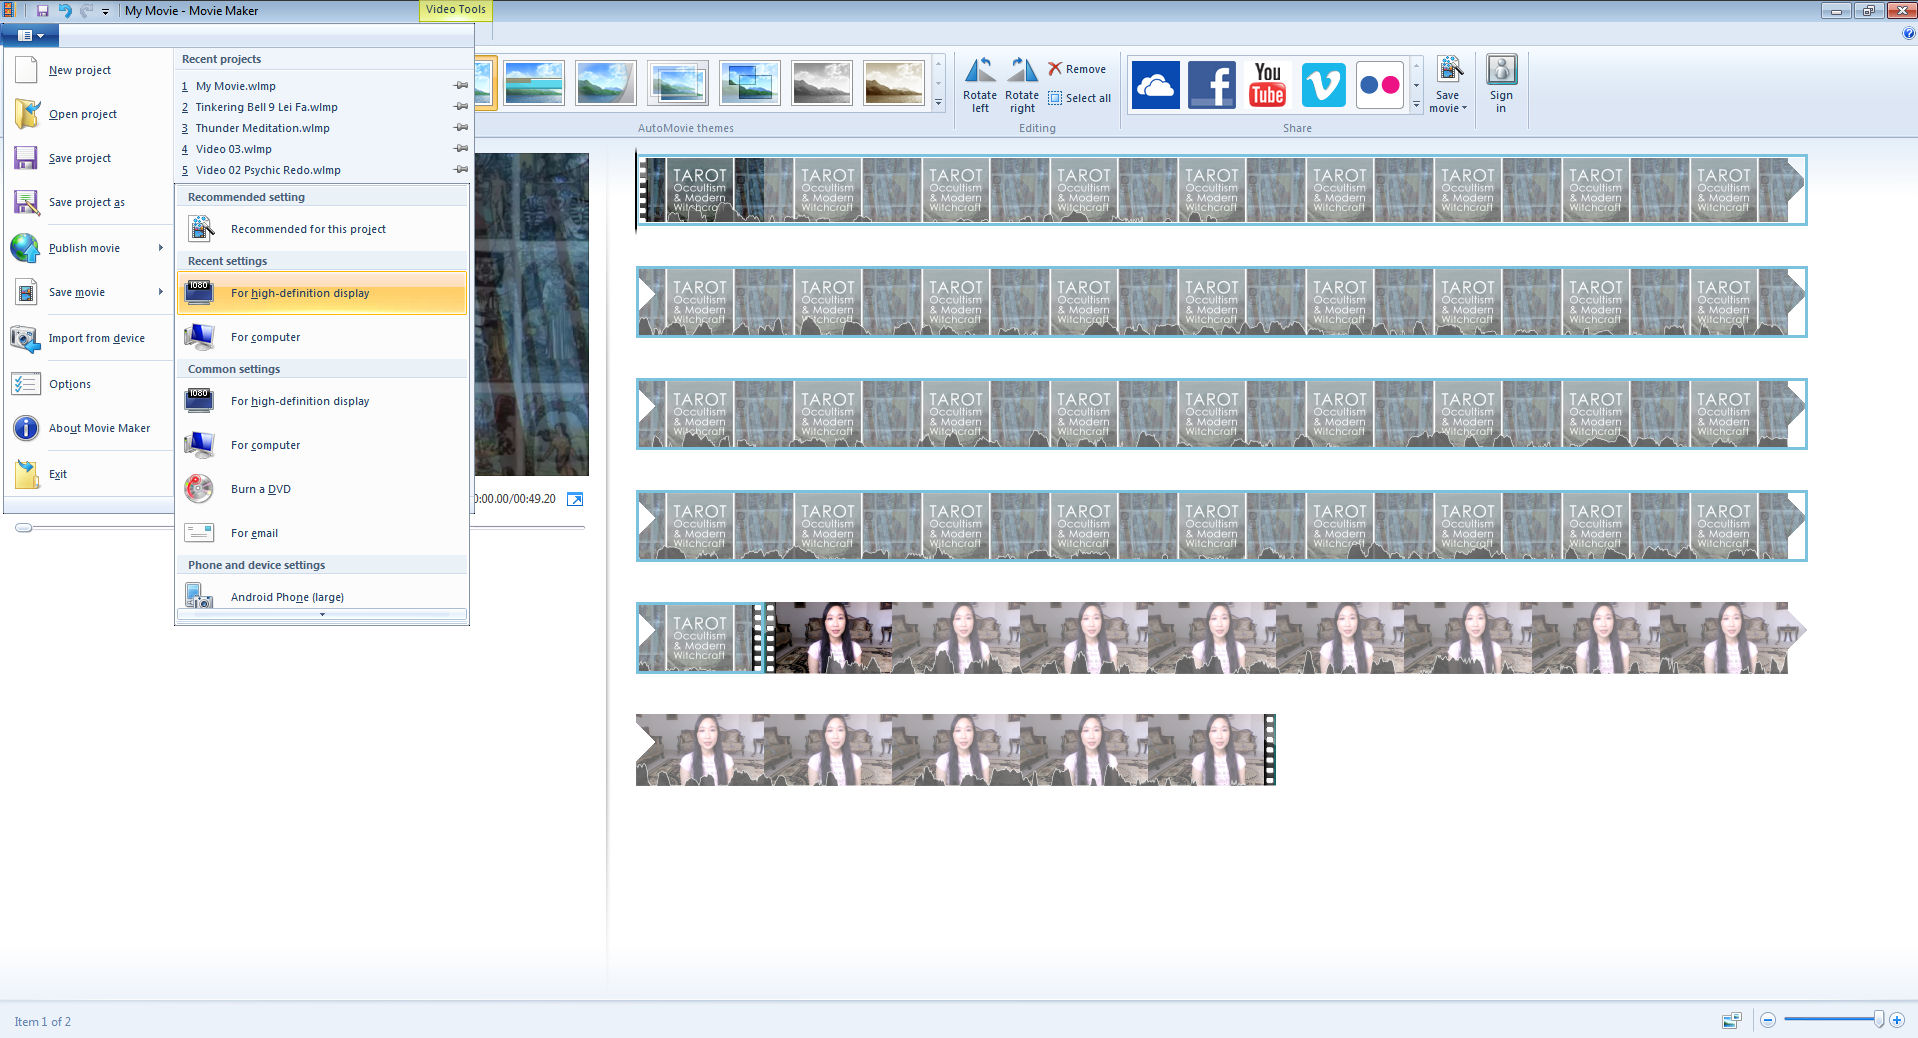Select Save project as
The height and width of the screenshot is (1038, 1918).
coord(86,202)
